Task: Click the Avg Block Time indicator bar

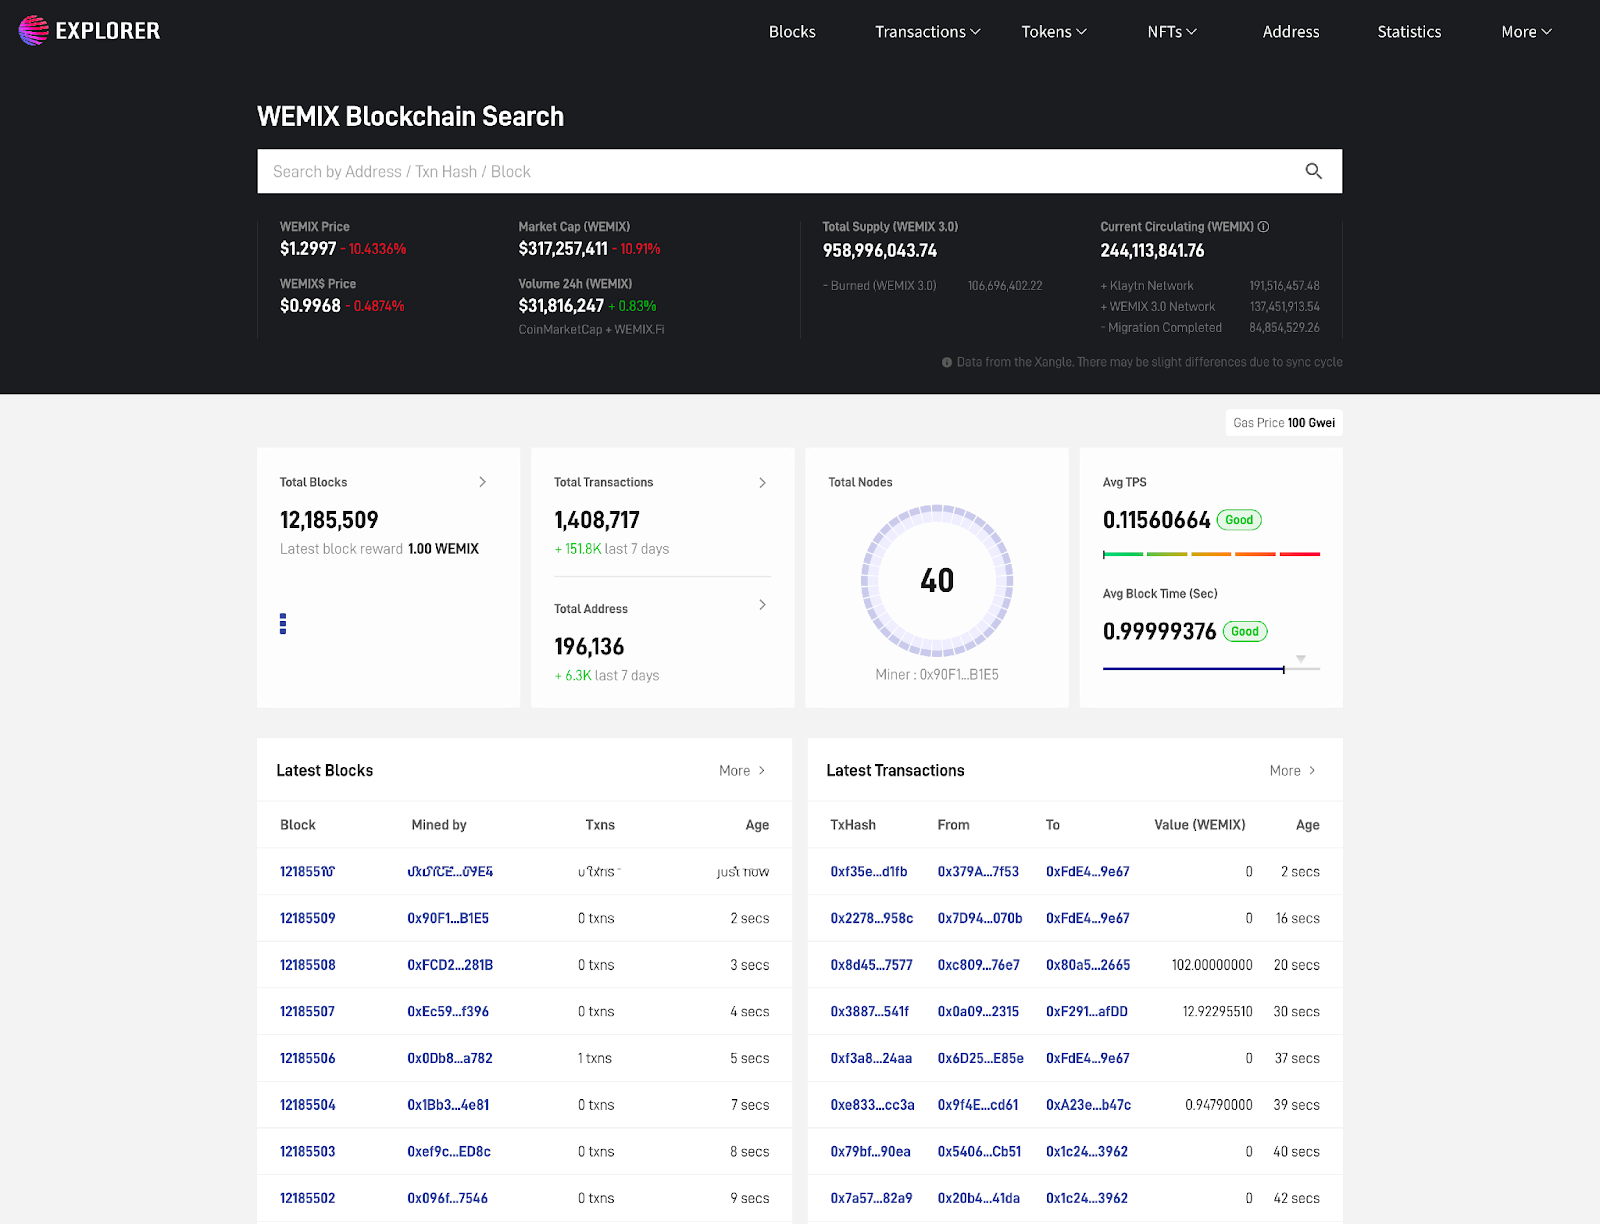Action: [x=1211, y=667]
